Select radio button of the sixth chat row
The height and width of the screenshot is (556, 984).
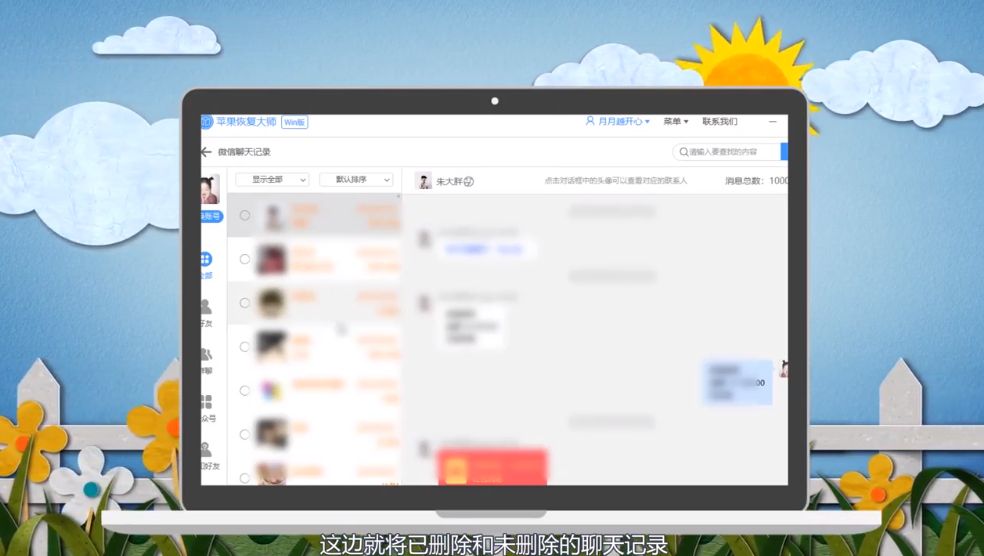(x=245, y=434)
